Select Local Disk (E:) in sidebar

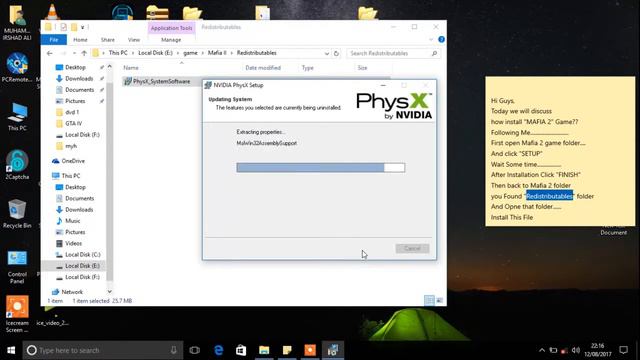click(82, 266)
